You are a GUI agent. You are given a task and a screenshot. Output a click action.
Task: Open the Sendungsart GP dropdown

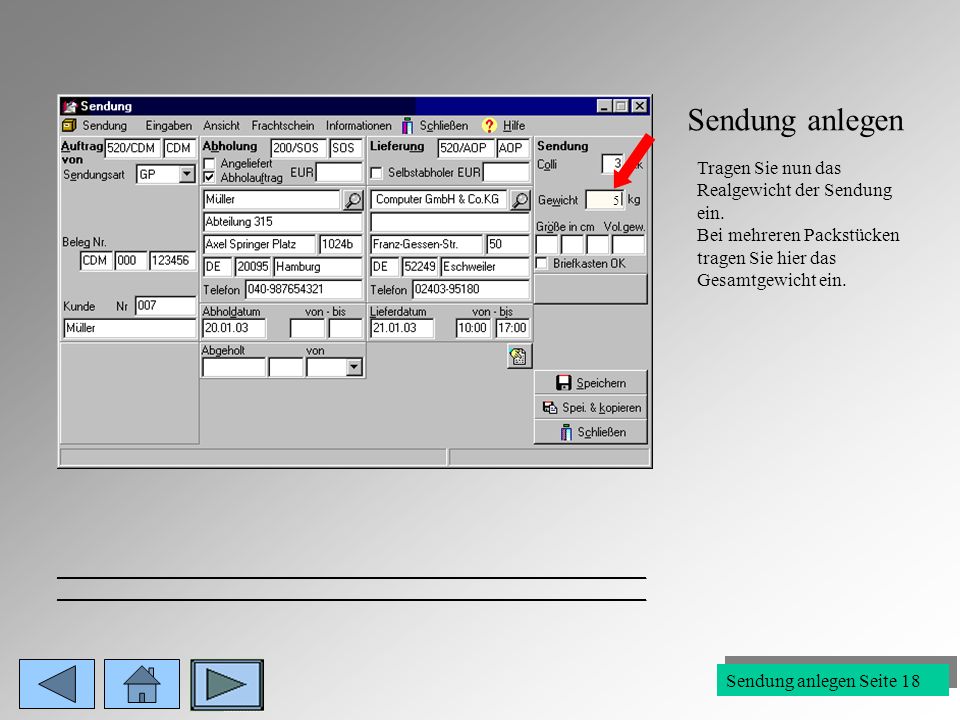tap(187, 174)
